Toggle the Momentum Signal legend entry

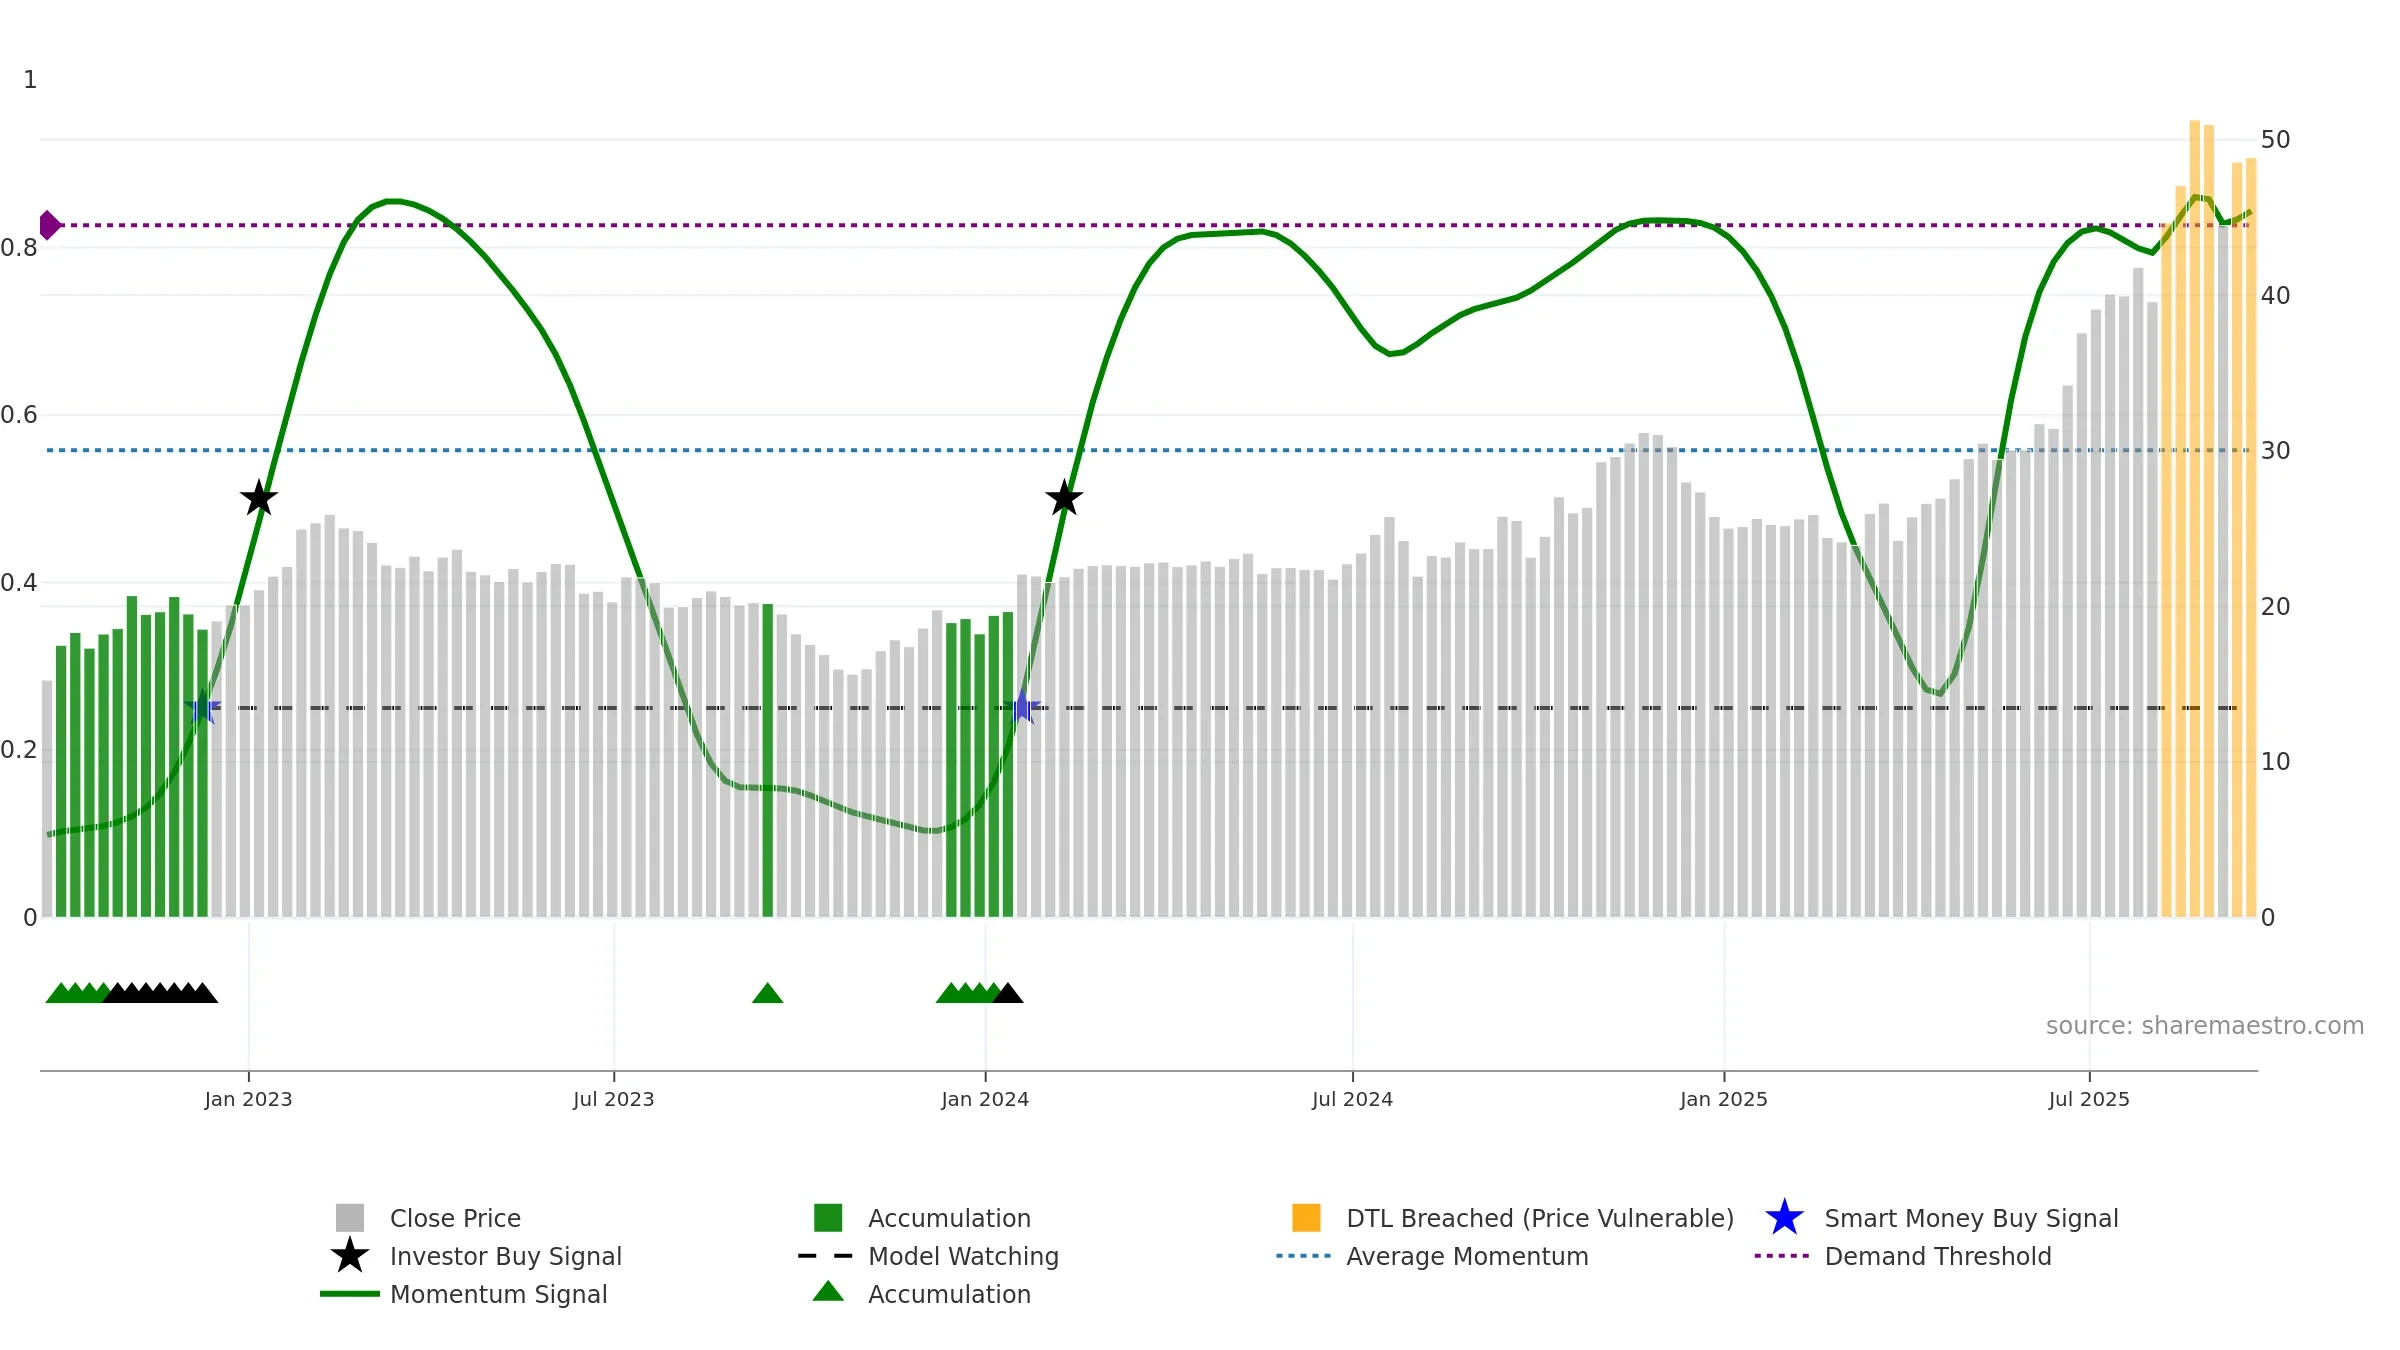[x=498, y=1294]
